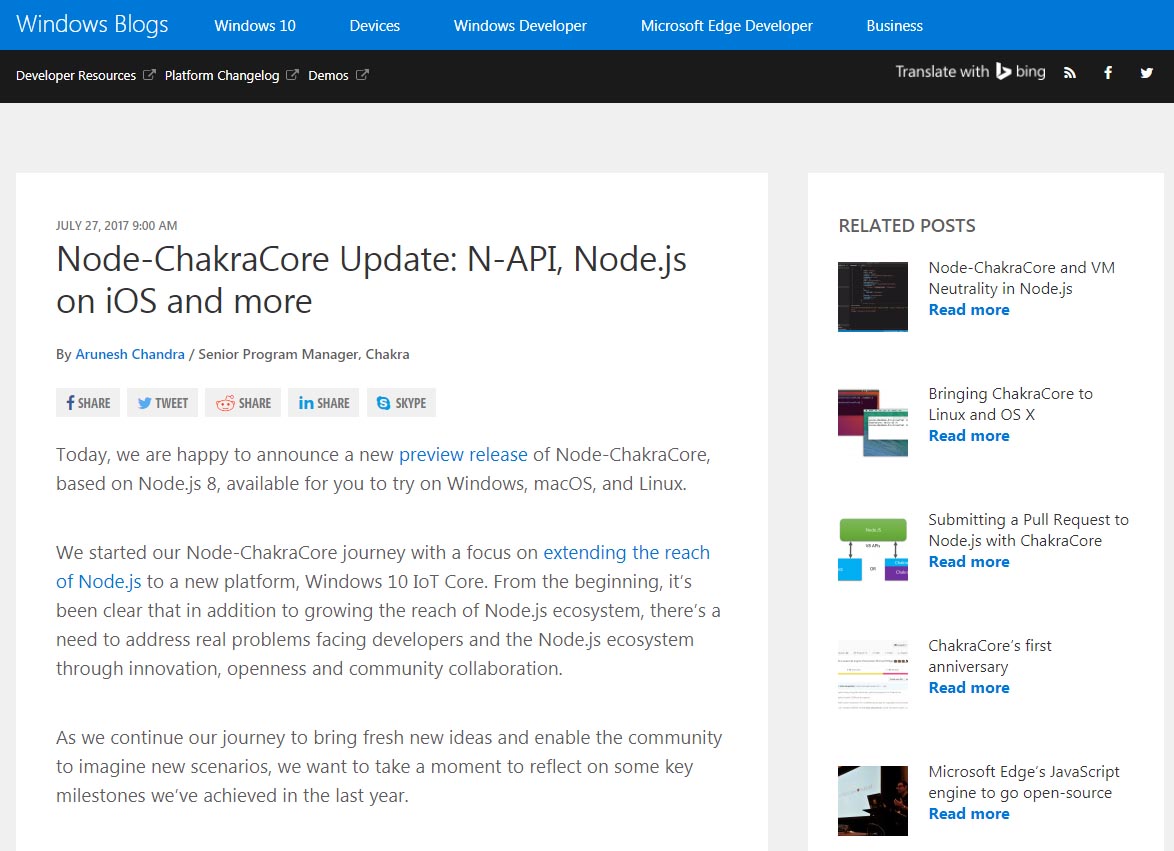Open the Facebook icon in the header
This screenshot has height=851, width=1174.
(x=1107, y=72)
